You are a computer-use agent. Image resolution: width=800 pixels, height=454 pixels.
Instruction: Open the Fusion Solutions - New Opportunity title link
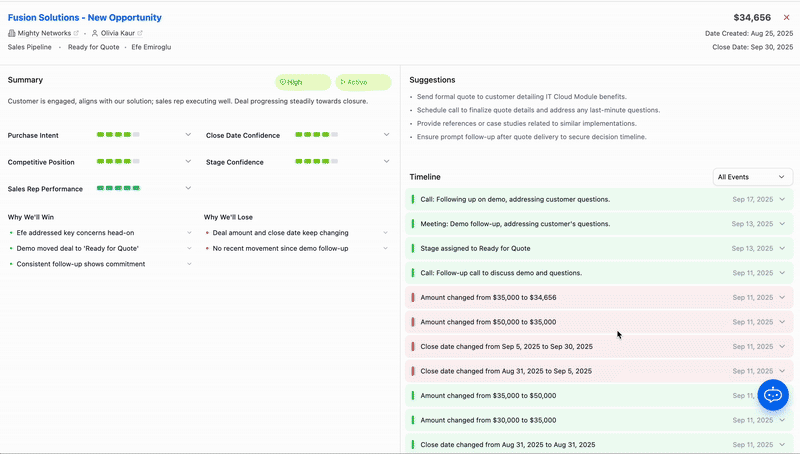click(x=85, y=18)
